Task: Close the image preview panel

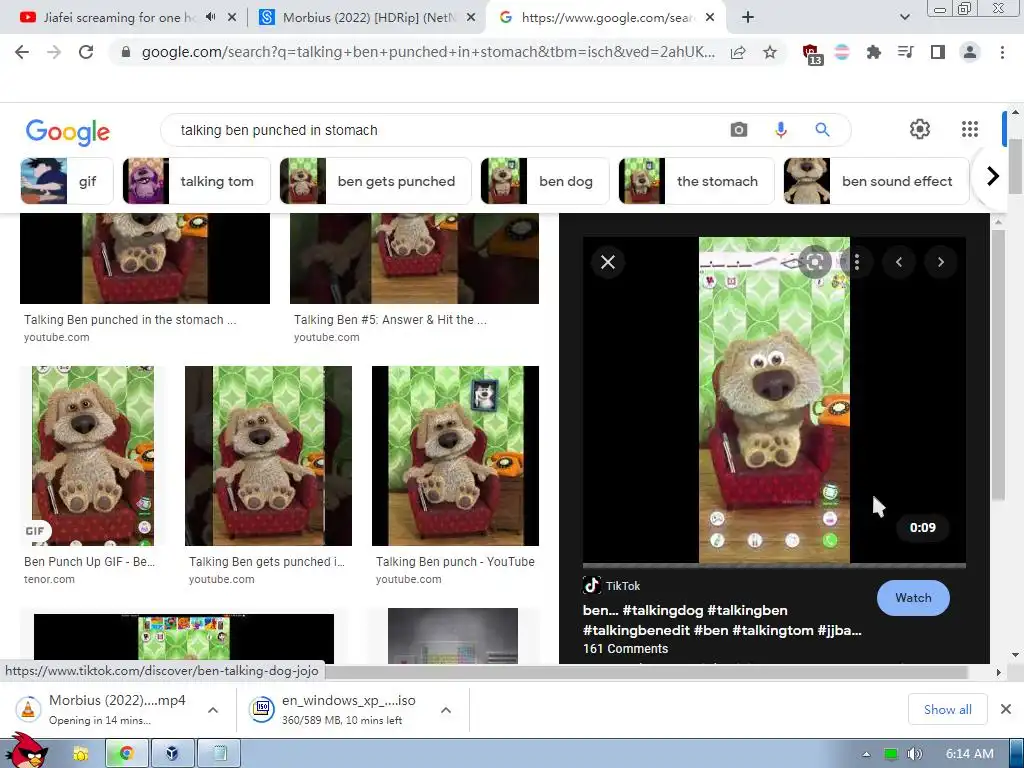Action: tap(607, 263)
